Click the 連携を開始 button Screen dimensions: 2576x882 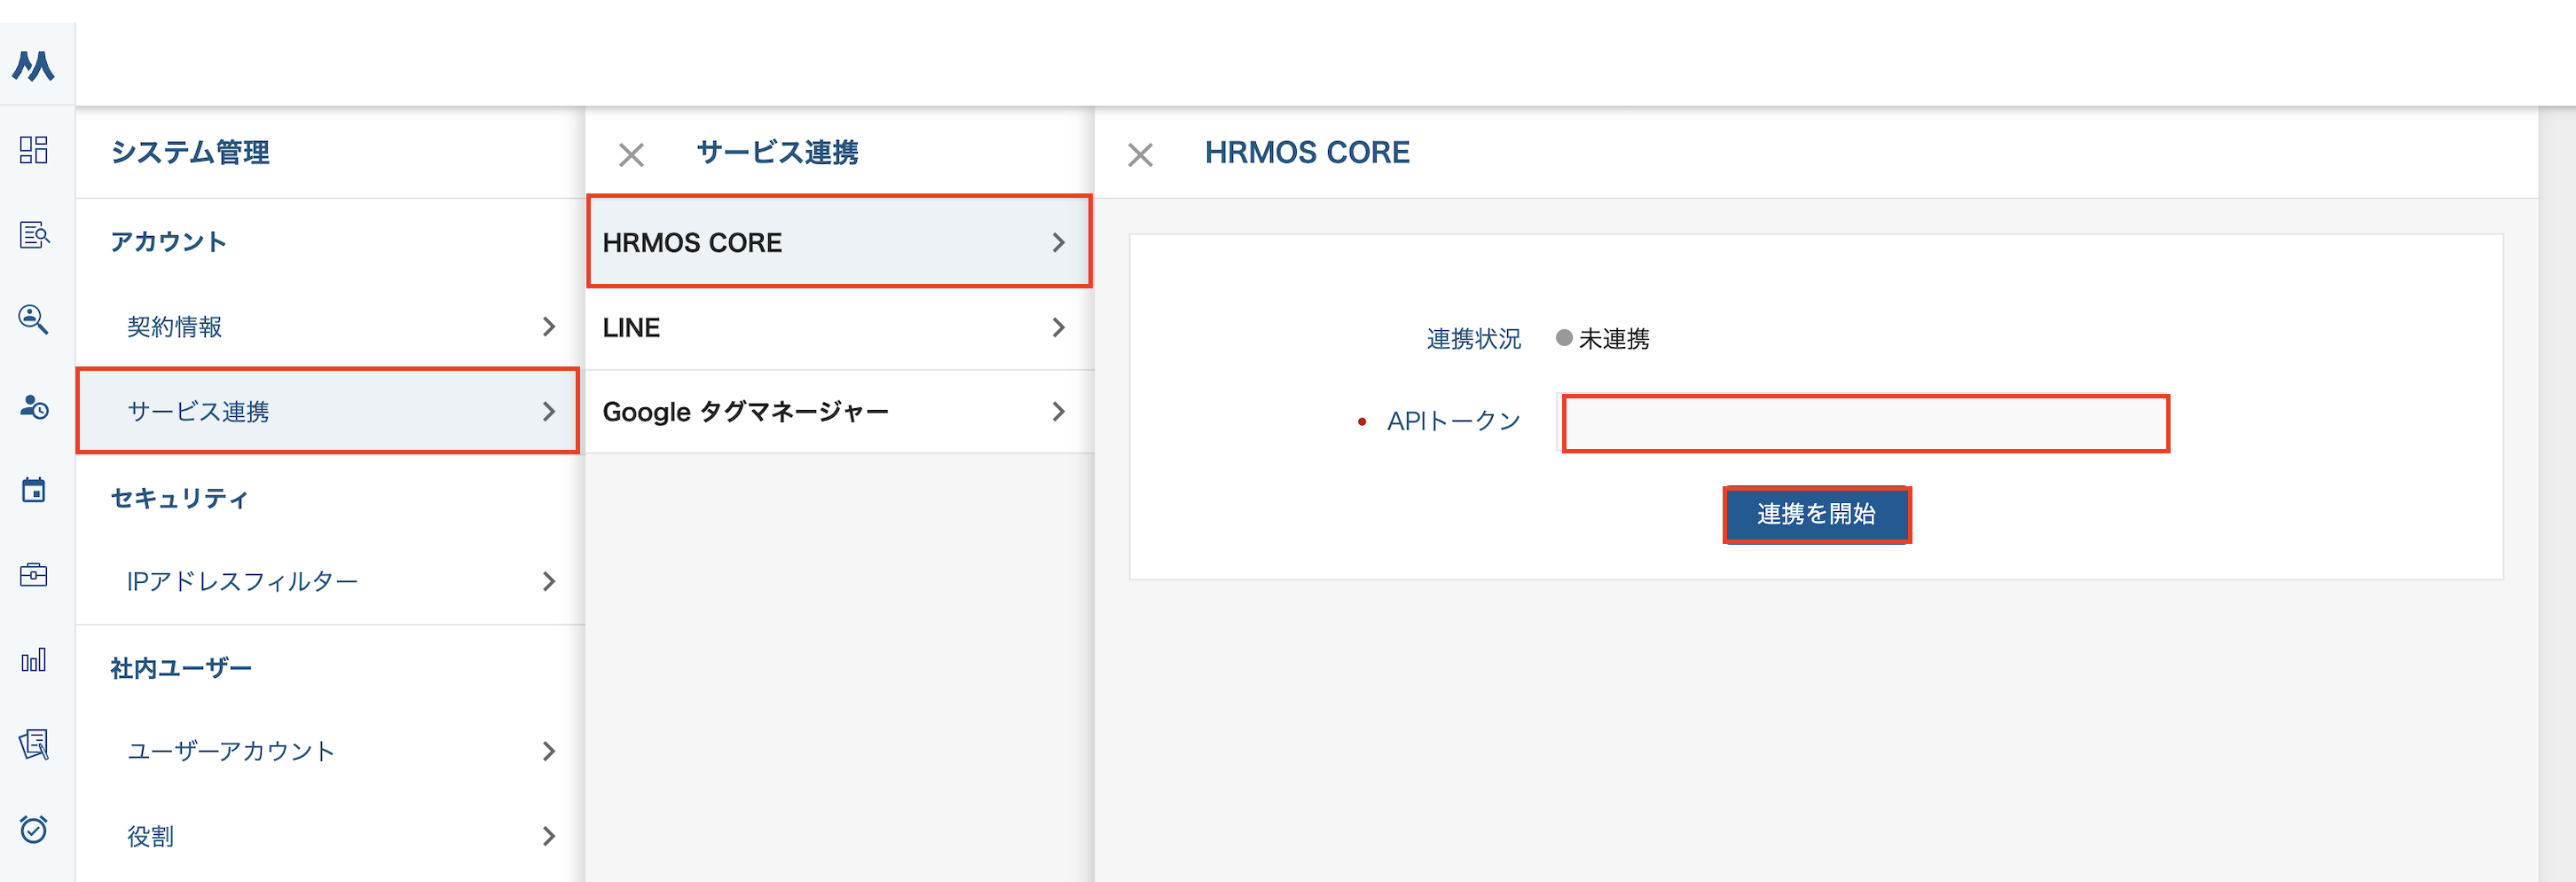[1816, 514]
